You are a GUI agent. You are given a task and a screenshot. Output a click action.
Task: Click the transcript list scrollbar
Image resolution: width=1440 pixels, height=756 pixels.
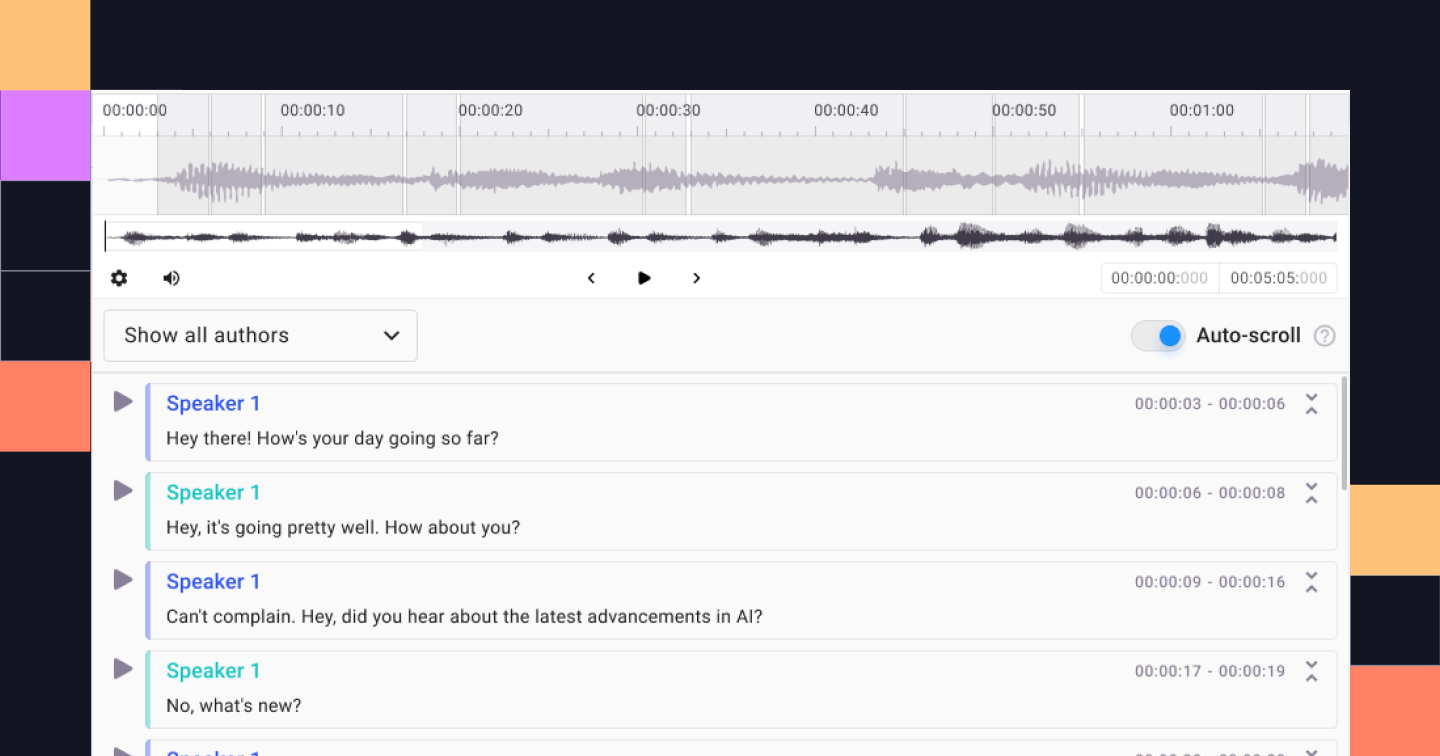point(1345,433)
